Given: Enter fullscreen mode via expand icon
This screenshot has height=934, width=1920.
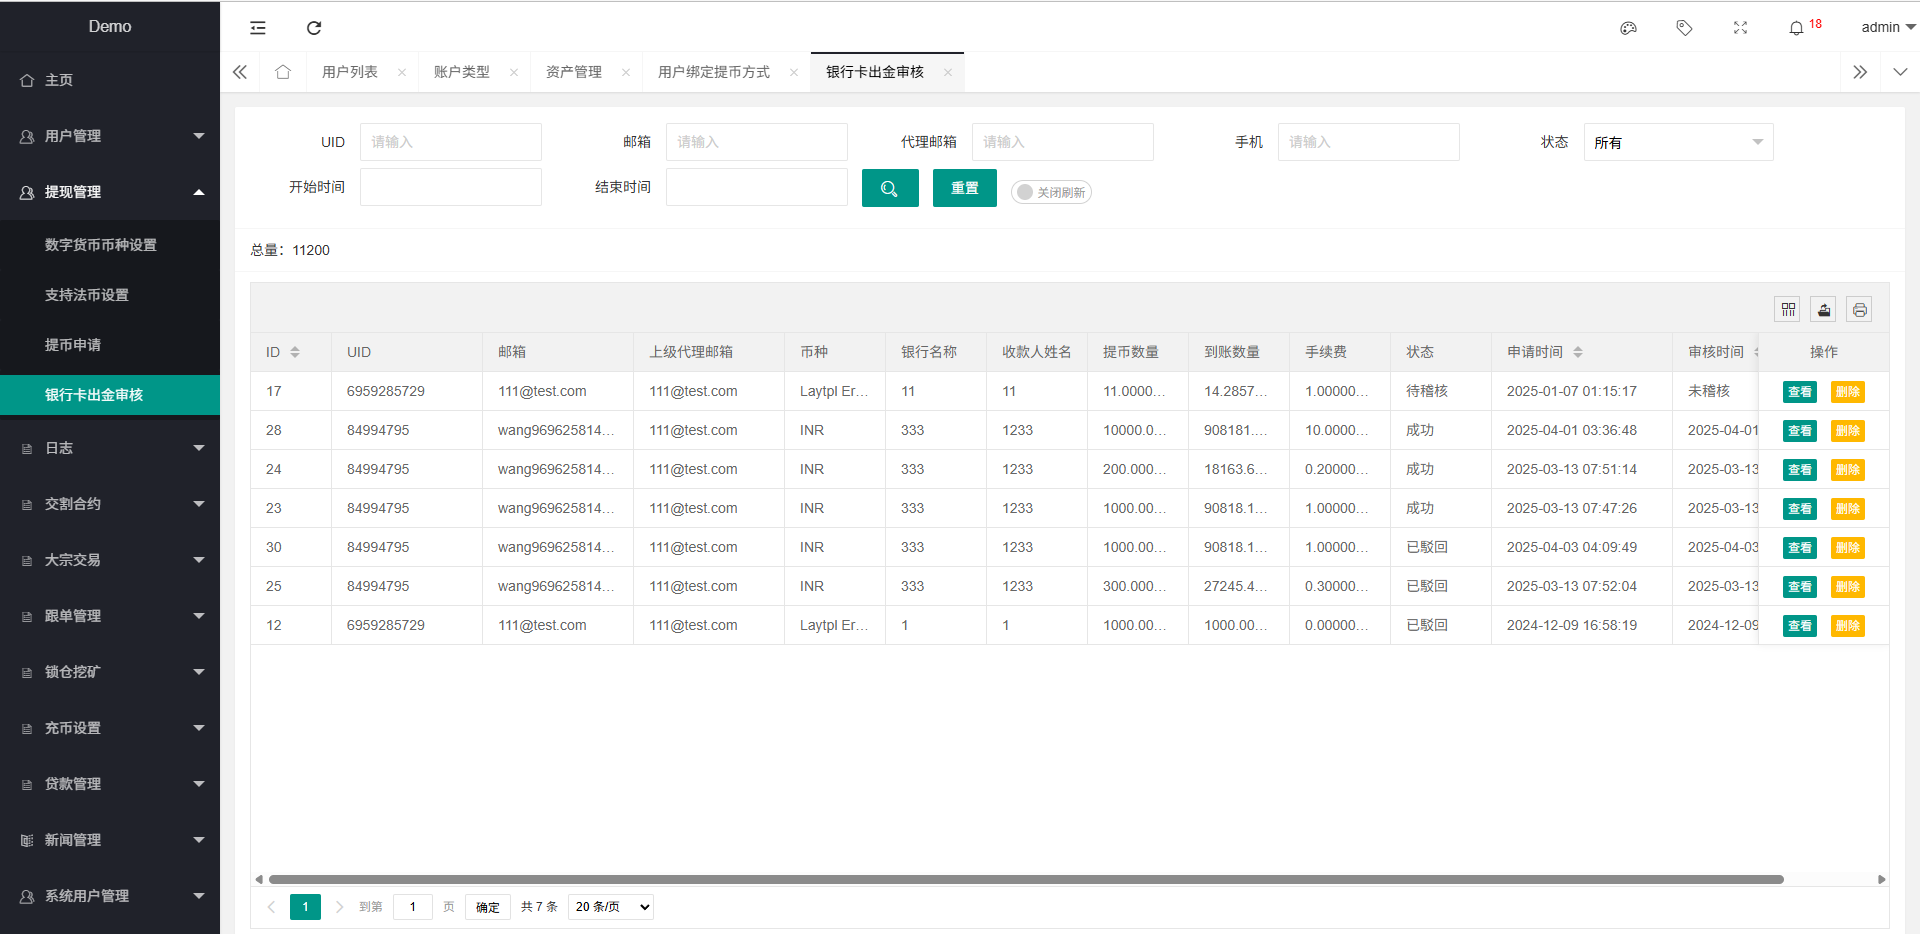Looking at the screenshot, I should click(x=1740, y=28).
